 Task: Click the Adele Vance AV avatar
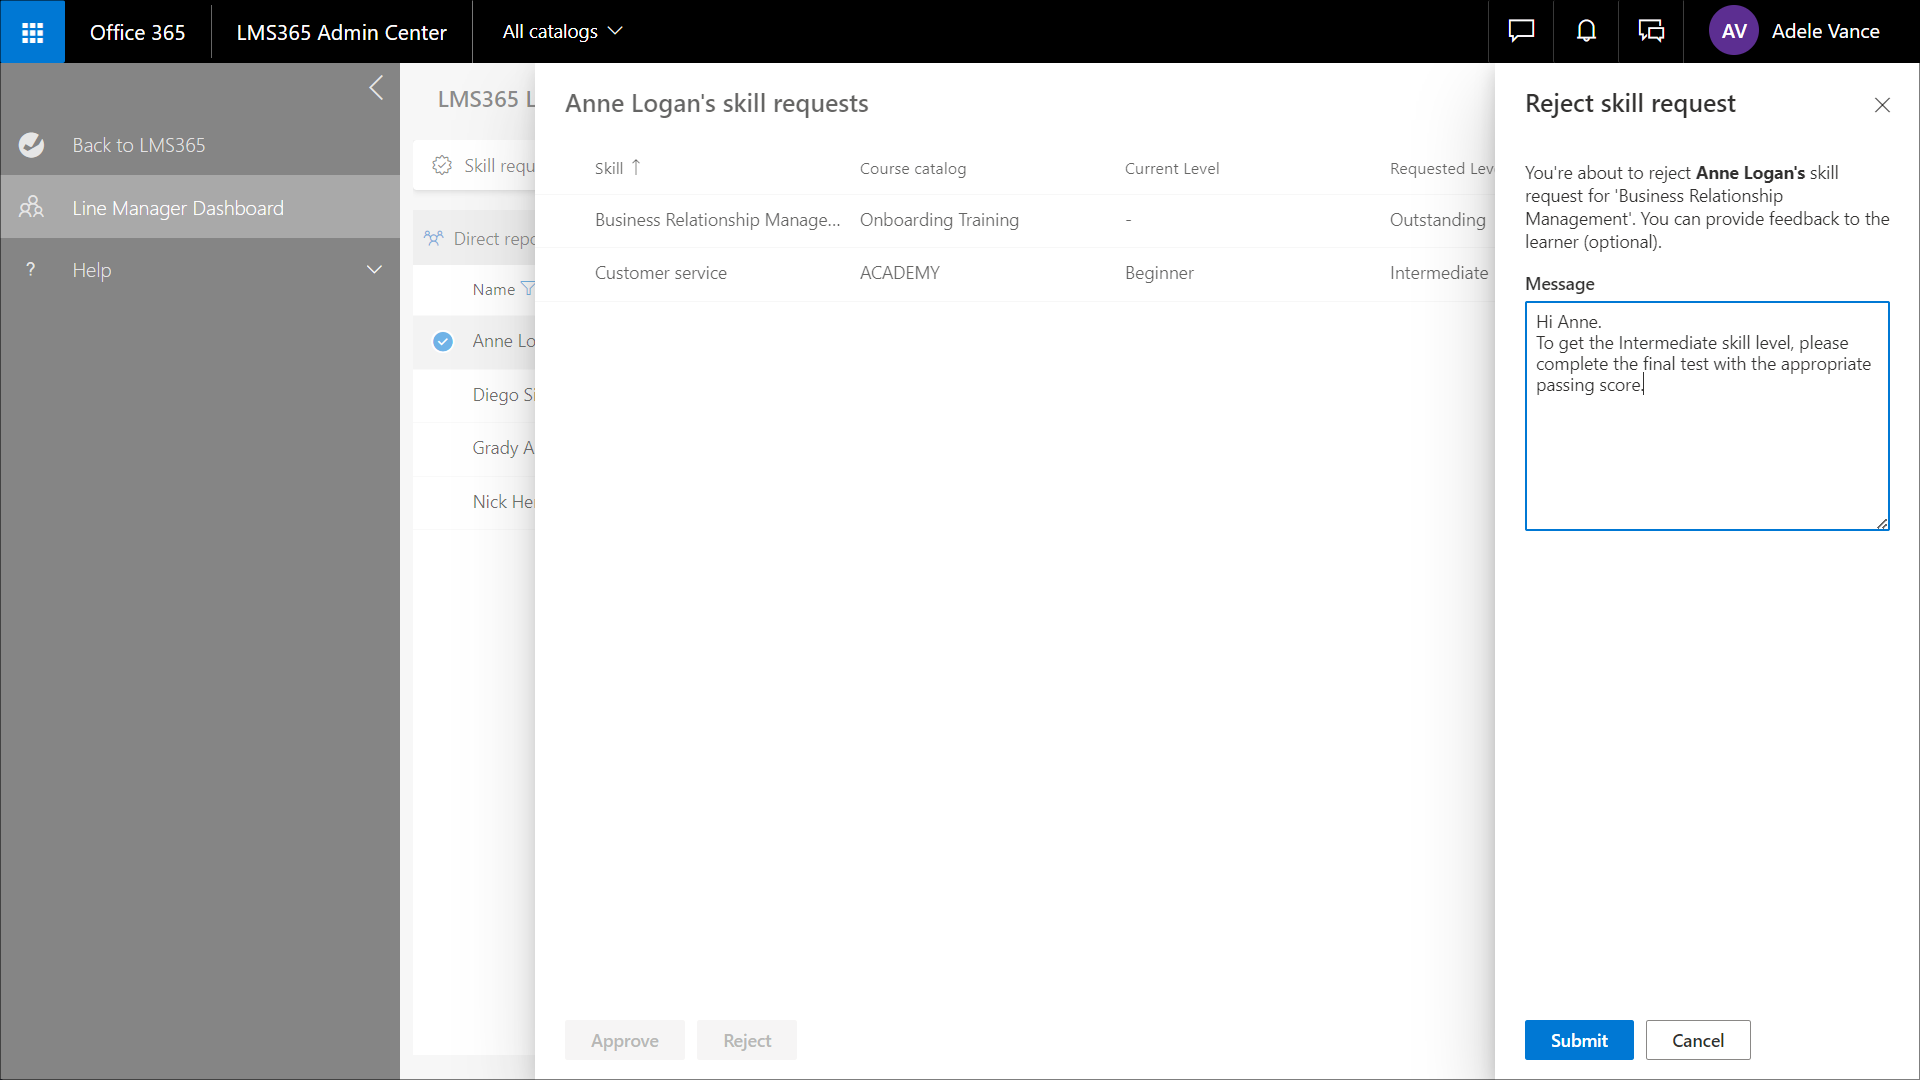1733,32
